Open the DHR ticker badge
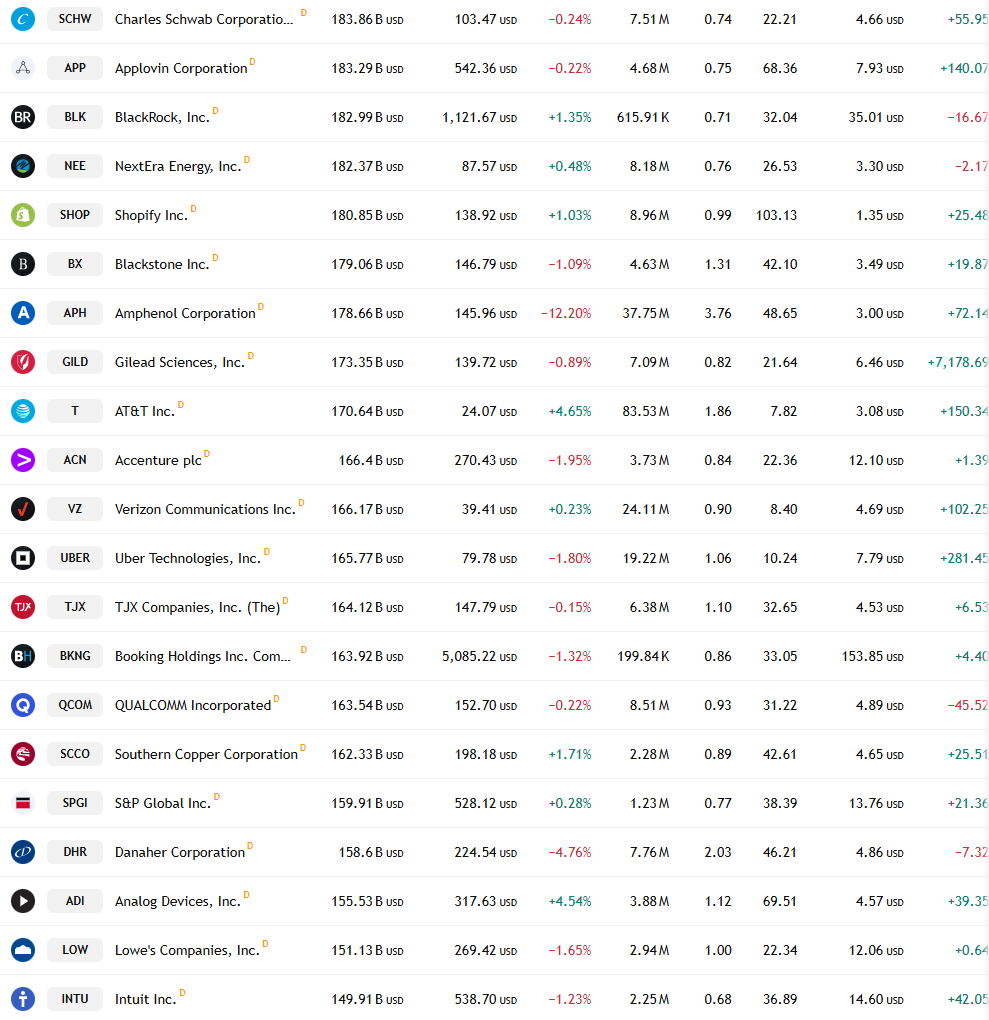Image resolution: width=989 pixels, height=1020 pixels. 75,852
